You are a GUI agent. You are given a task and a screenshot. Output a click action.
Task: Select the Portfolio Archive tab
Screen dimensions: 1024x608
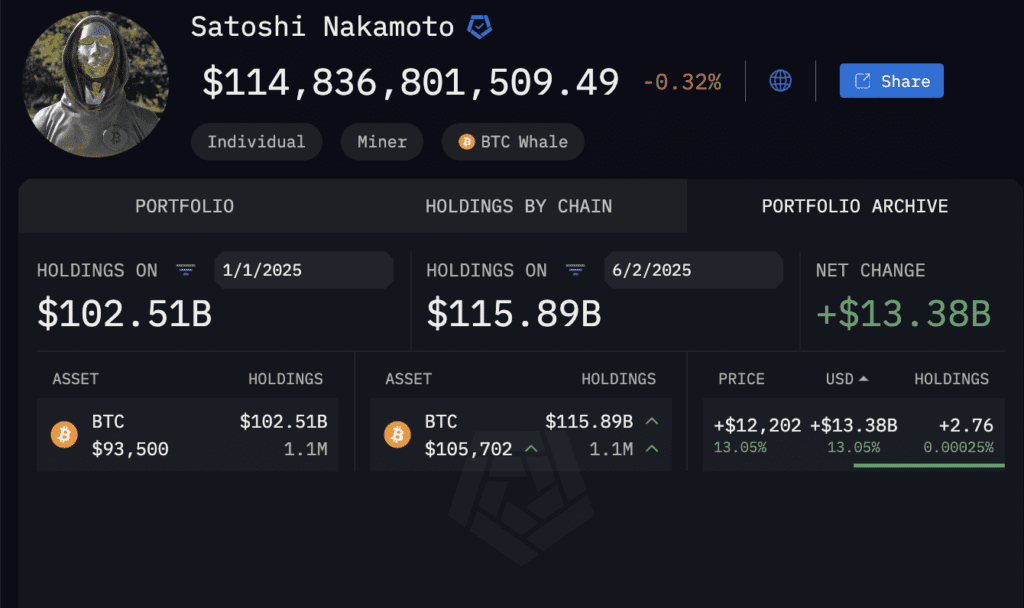[x=854, y=207]
